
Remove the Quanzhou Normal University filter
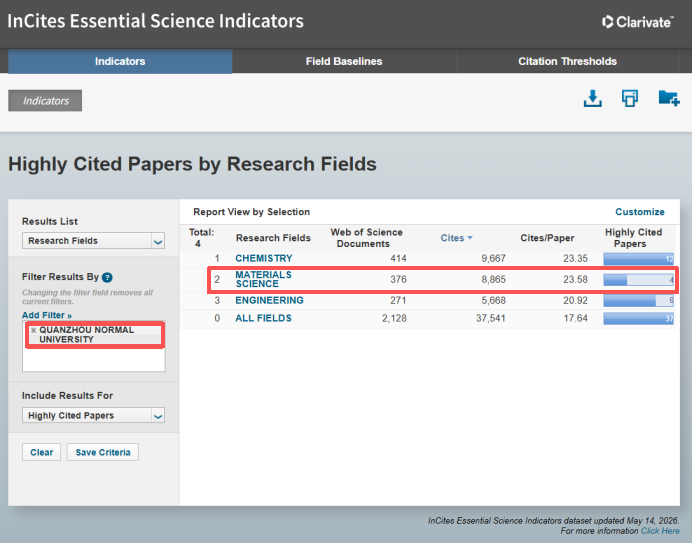(x=34, y=330)
